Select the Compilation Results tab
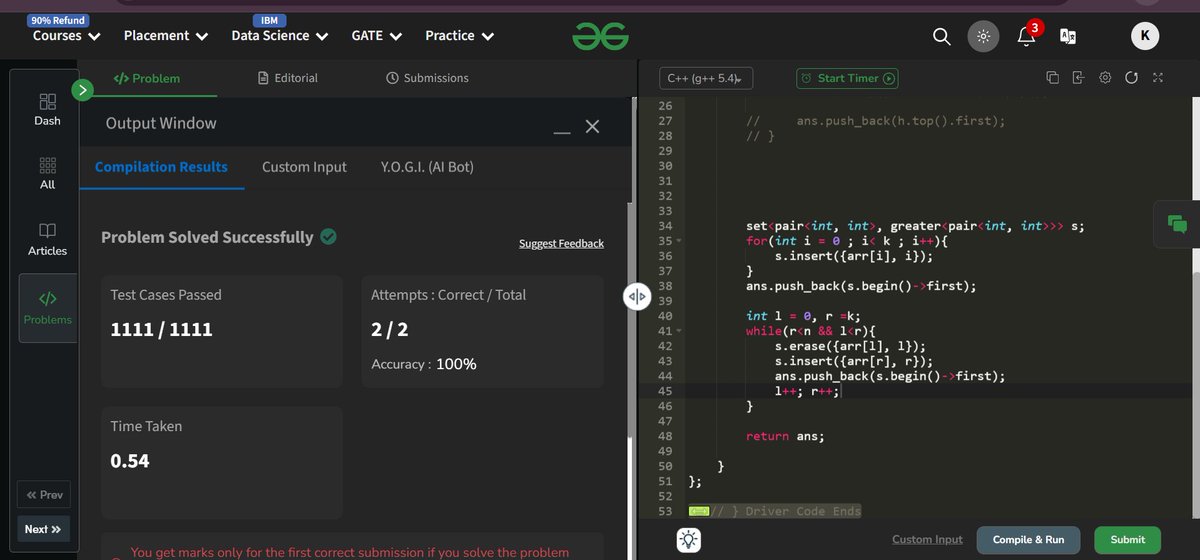This screenshot has width=1200, height=560. pos(161,167)
